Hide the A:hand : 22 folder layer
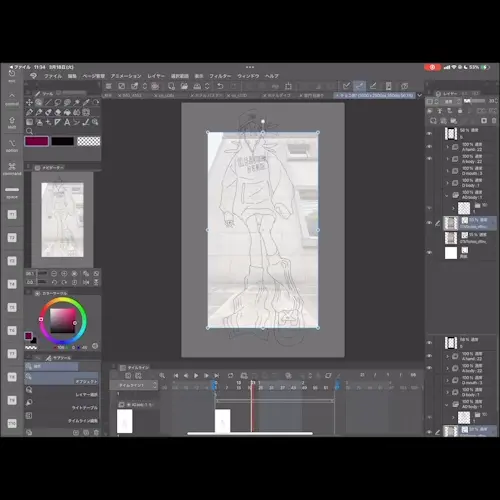Screen dimensions: 500x500 click(x=429, y=146)
